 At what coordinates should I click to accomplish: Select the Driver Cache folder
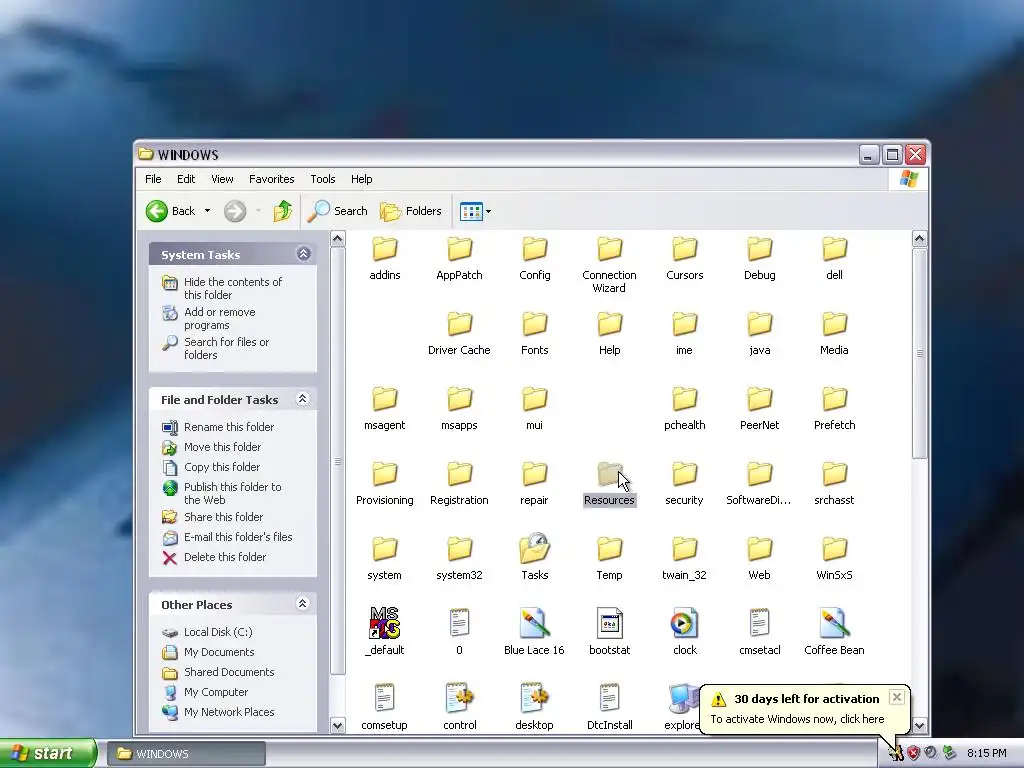[459, 333]
